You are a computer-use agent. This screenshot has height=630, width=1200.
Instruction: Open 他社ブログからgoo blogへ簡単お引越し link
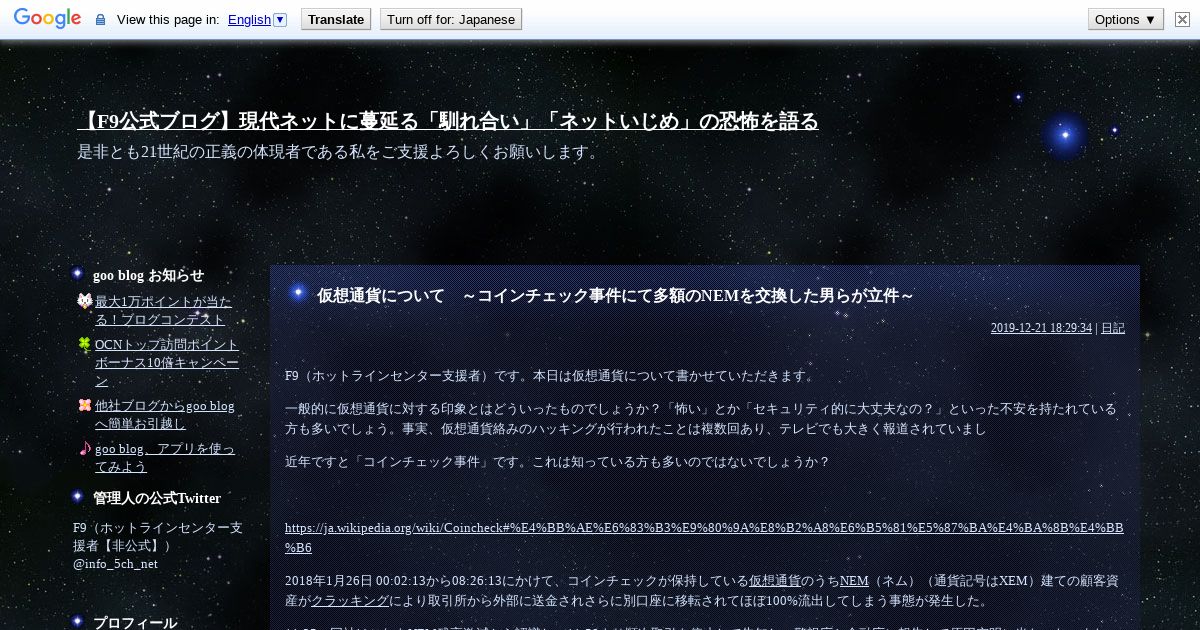[x=165, y=415]
